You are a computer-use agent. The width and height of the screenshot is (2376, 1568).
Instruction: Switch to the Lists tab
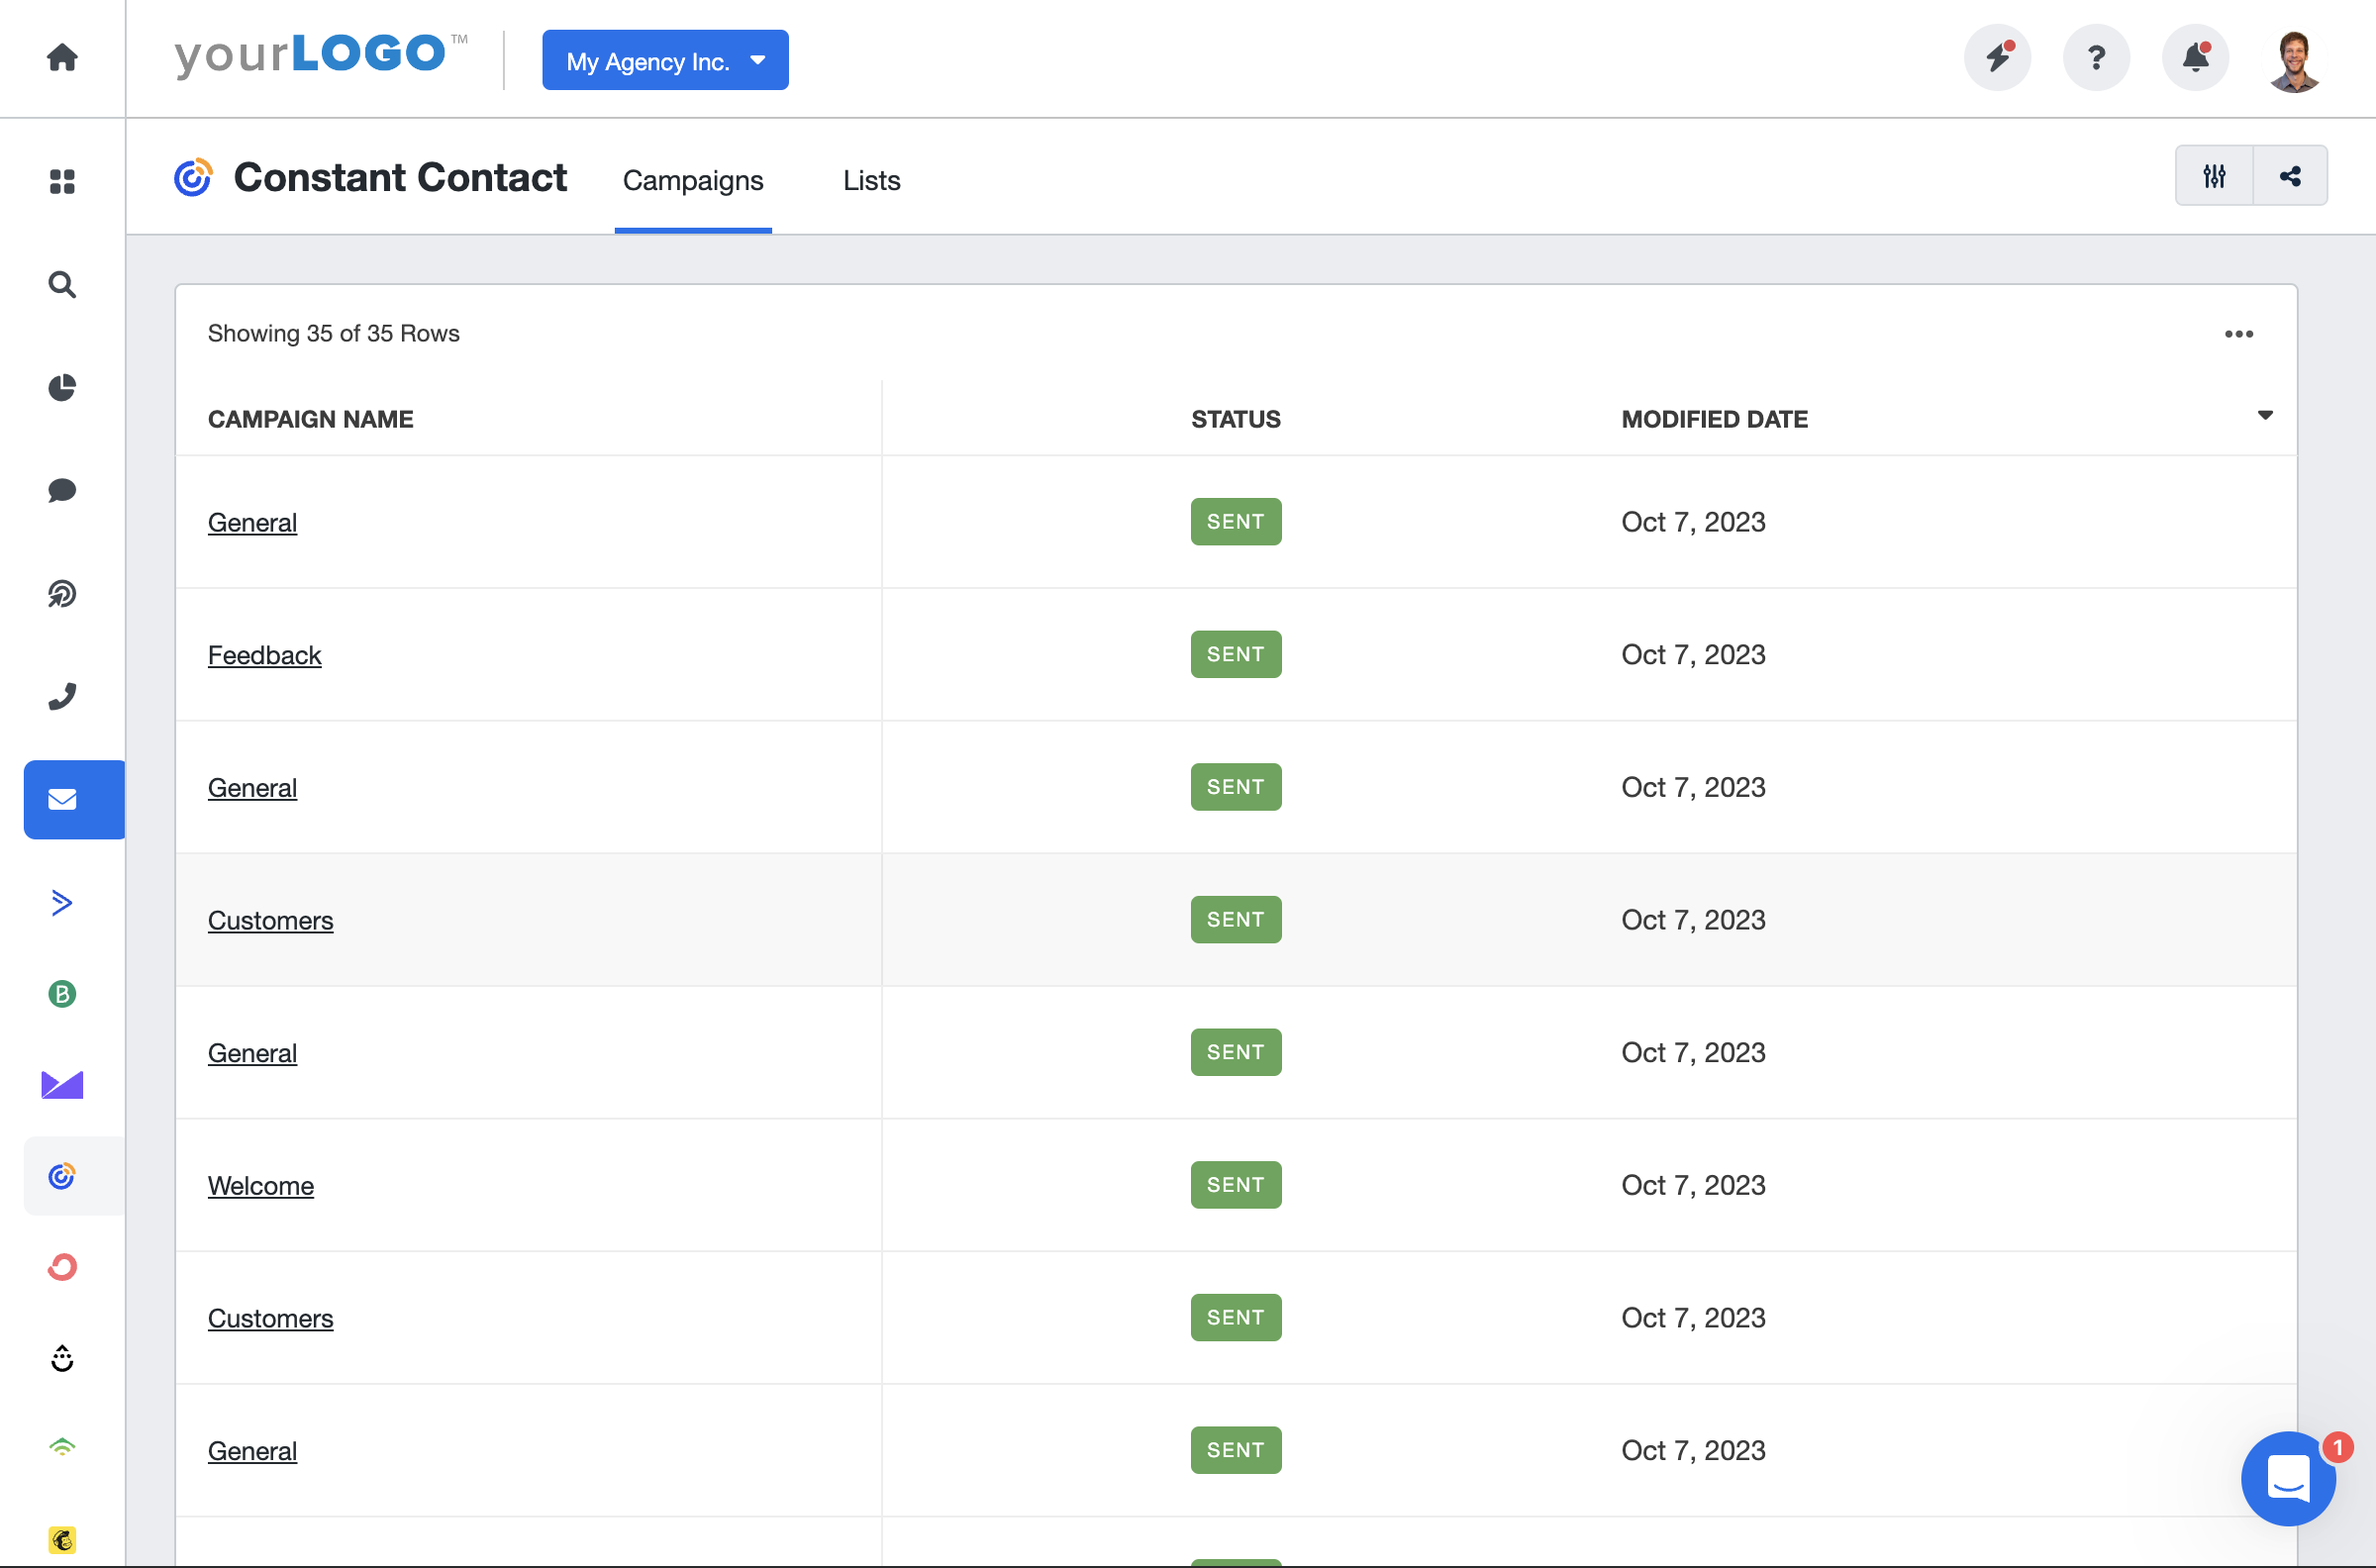pos(871,178)
